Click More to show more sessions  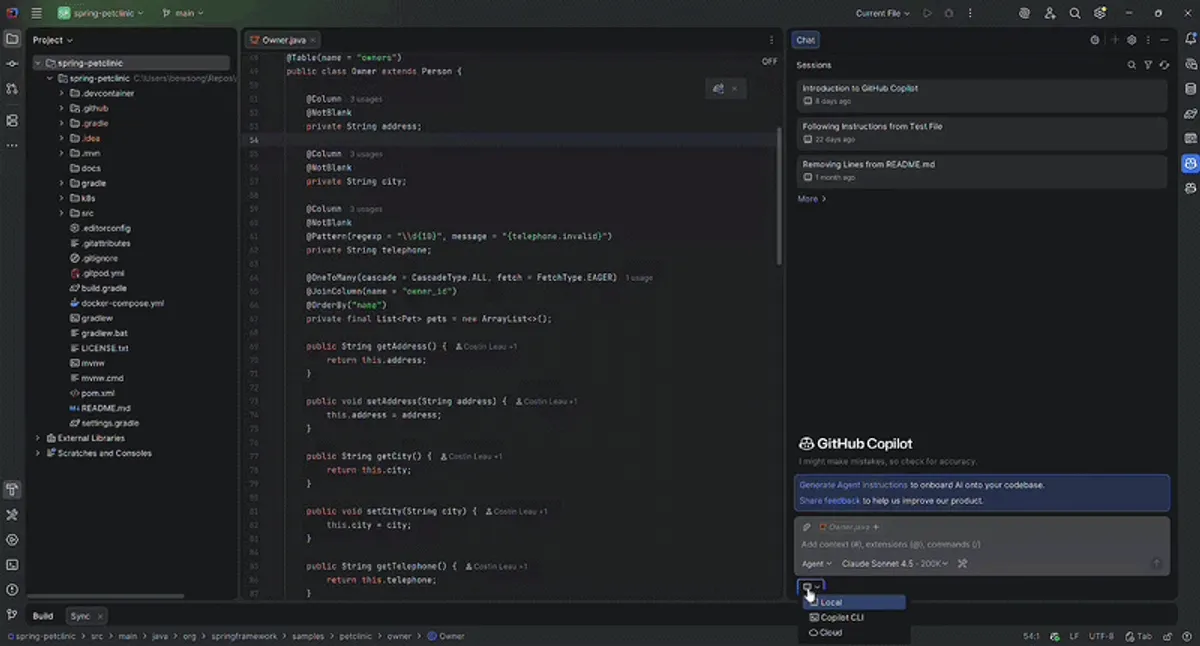(x=812, y=199)
